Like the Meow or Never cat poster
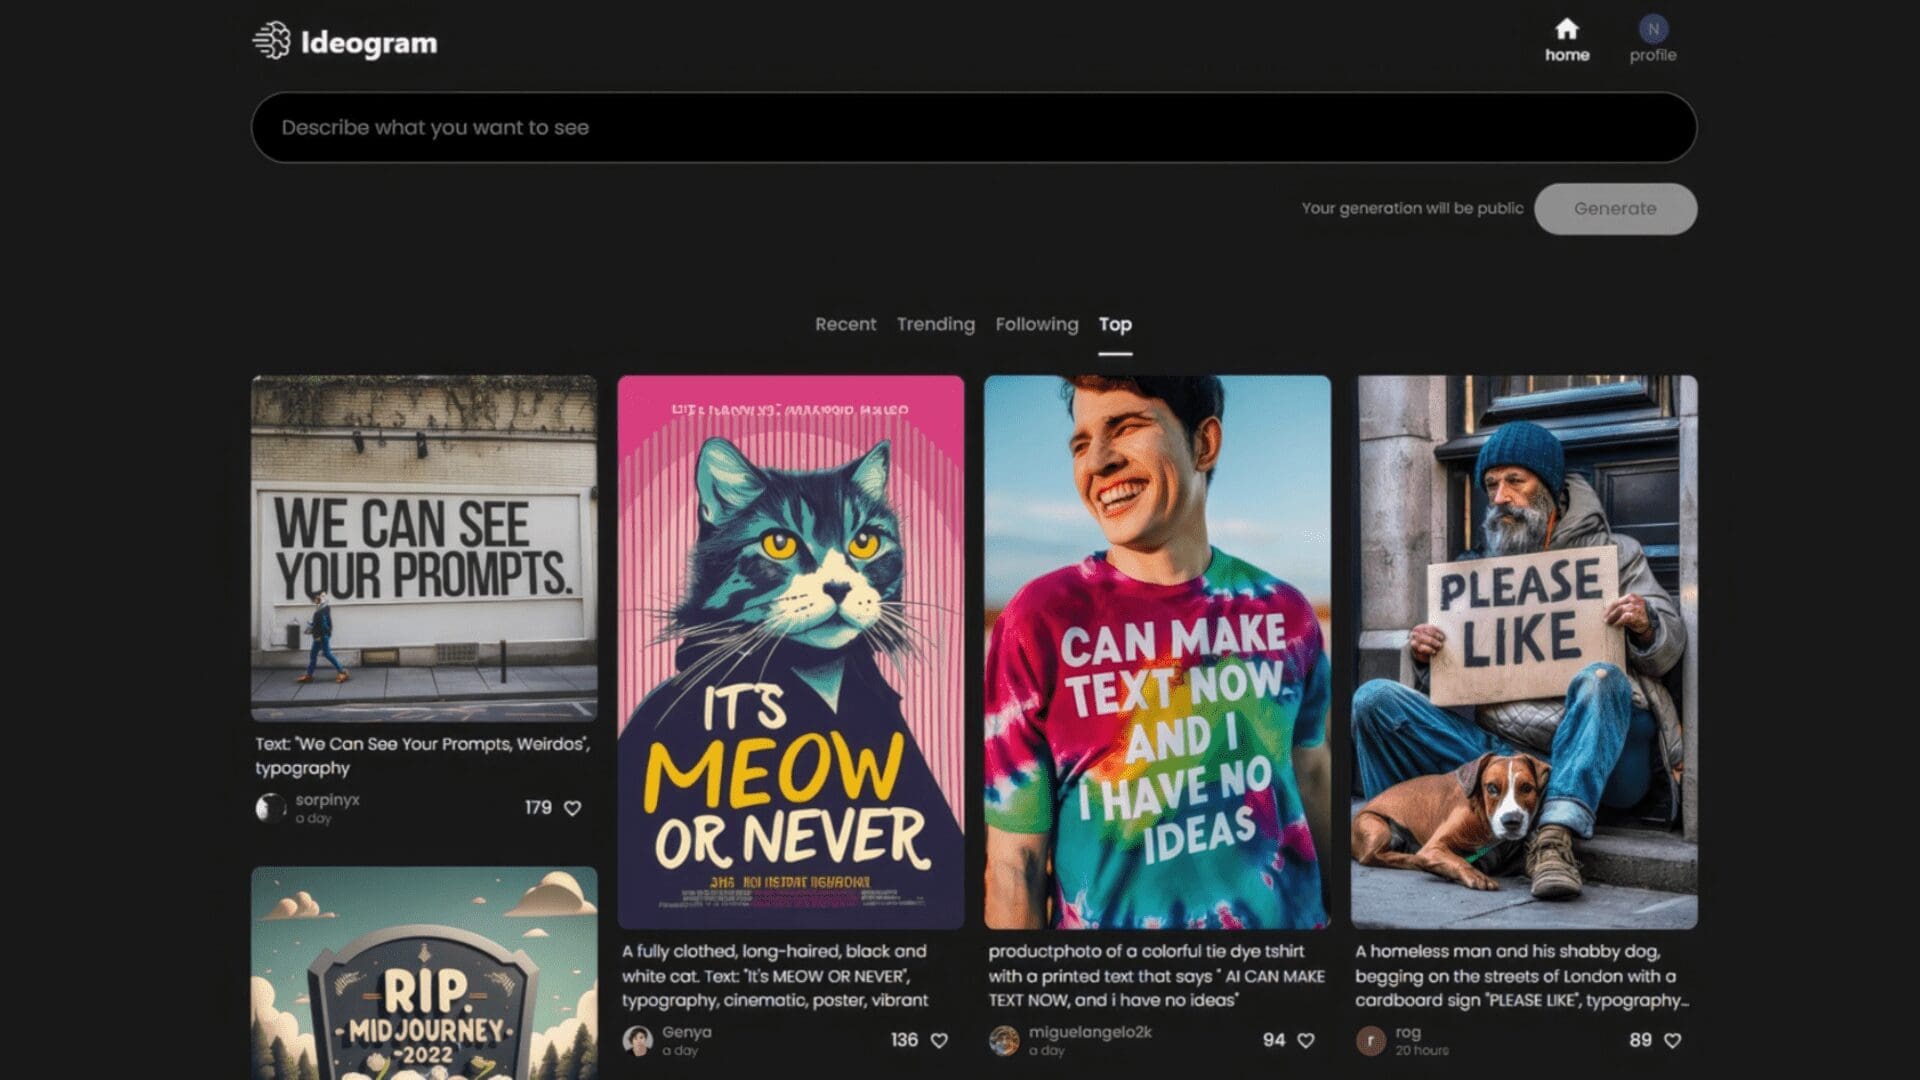This screenshot has width=1920, height=1080. [939, 1041]
